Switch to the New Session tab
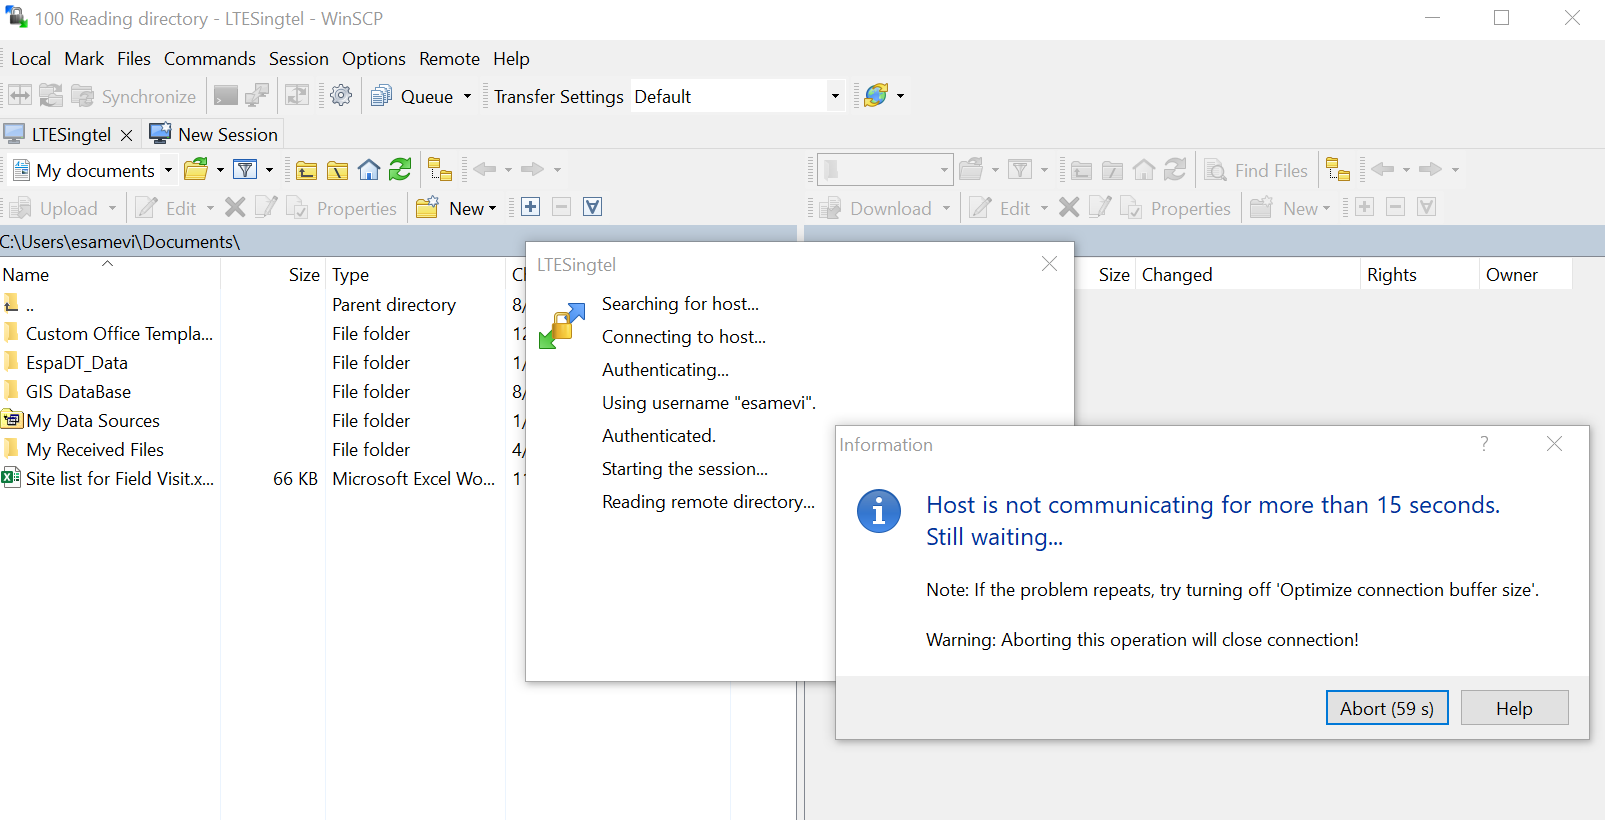The height and width of the screenshot is (820, 1605). (214, 134)
